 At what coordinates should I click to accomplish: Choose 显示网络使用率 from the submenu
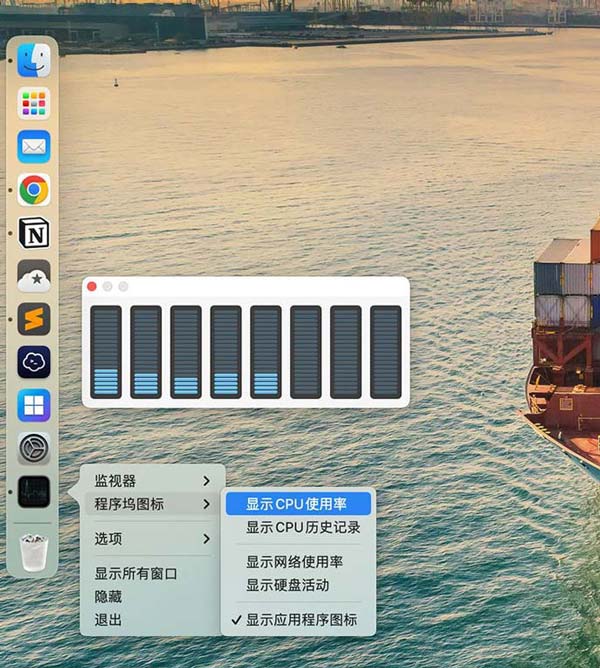[x=294, y=562]
